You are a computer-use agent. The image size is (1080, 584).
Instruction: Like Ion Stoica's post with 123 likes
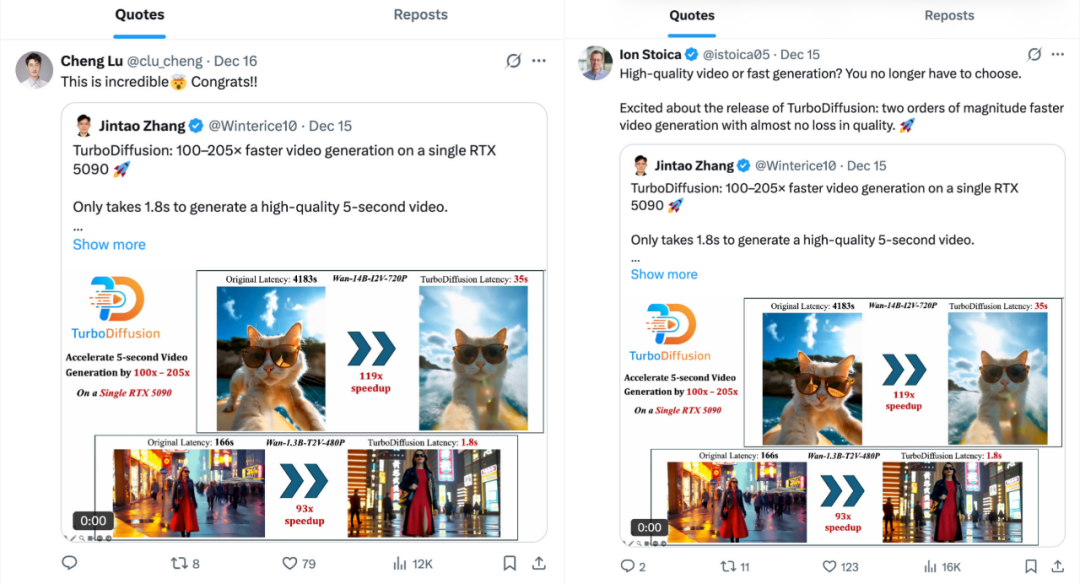point(840,566)
